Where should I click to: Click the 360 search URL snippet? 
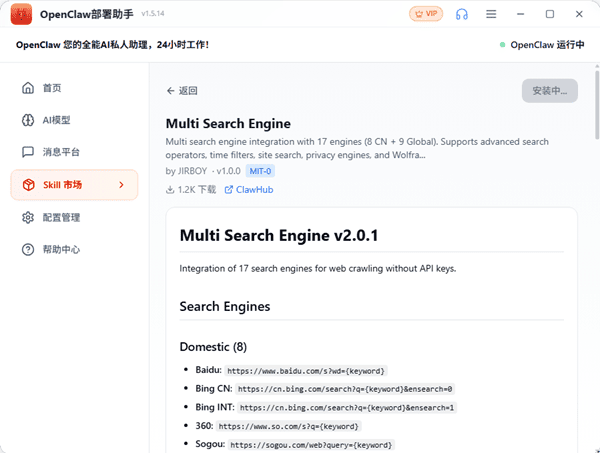289,426
